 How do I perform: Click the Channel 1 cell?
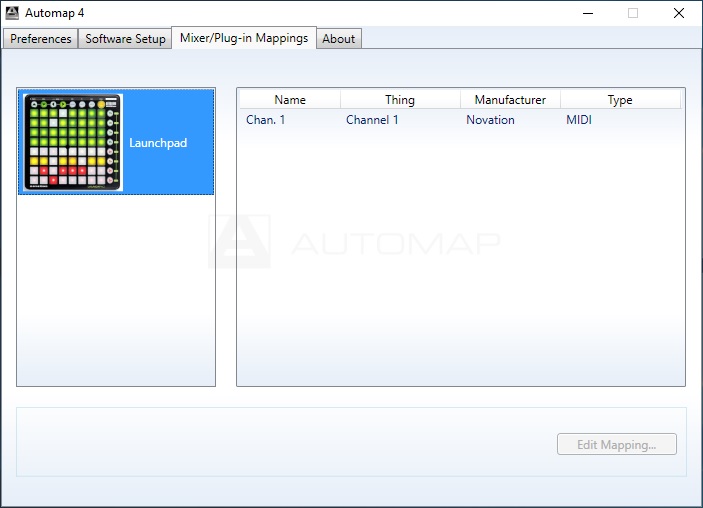(372, 120)
